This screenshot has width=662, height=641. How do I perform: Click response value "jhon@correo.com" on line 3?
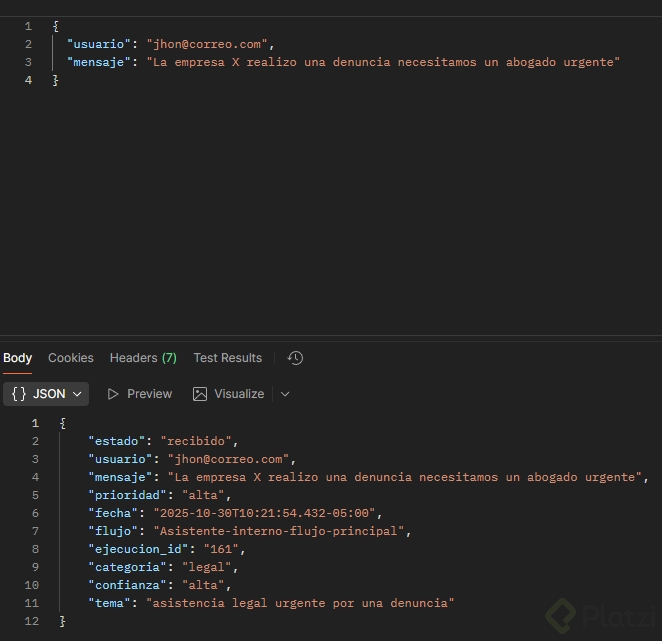point(228,459)
